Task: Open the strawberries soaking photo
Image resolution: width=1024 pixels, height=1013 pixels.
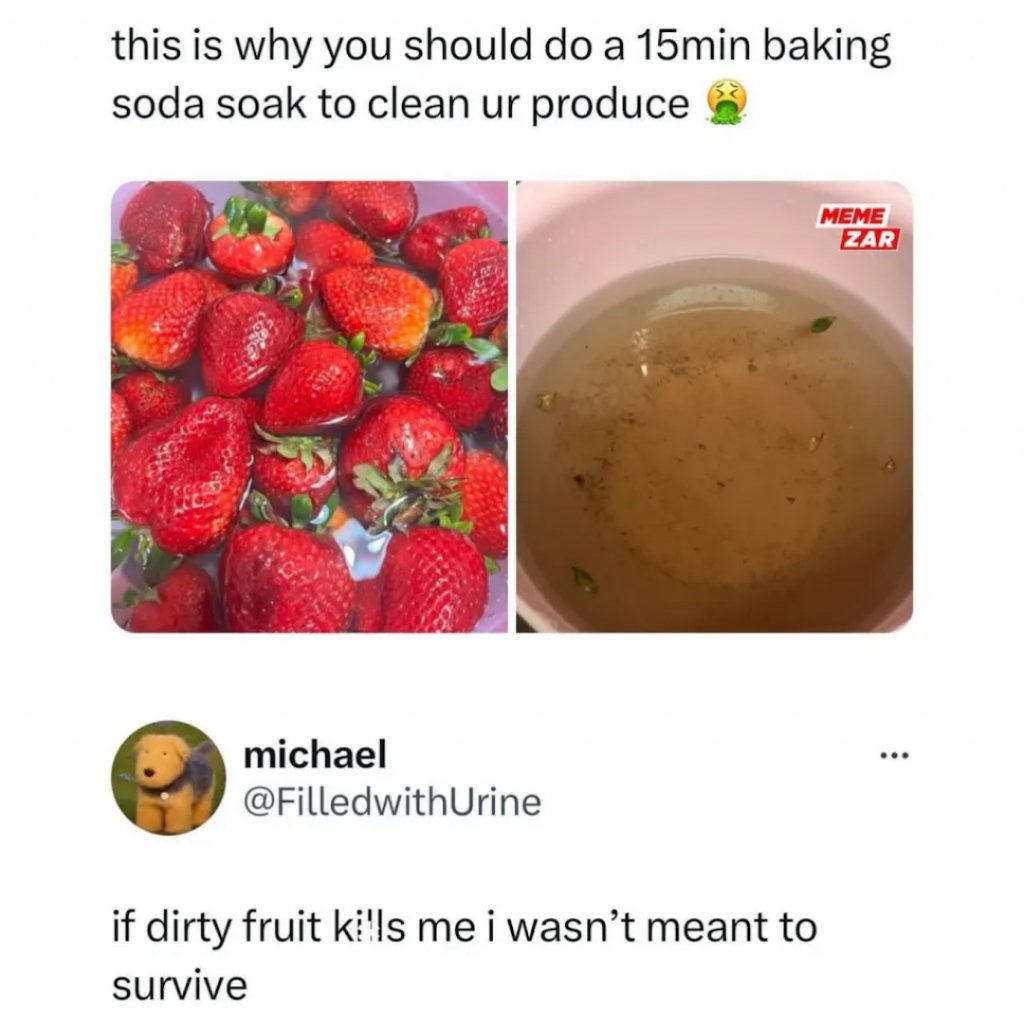Action: tap(309, 406)
